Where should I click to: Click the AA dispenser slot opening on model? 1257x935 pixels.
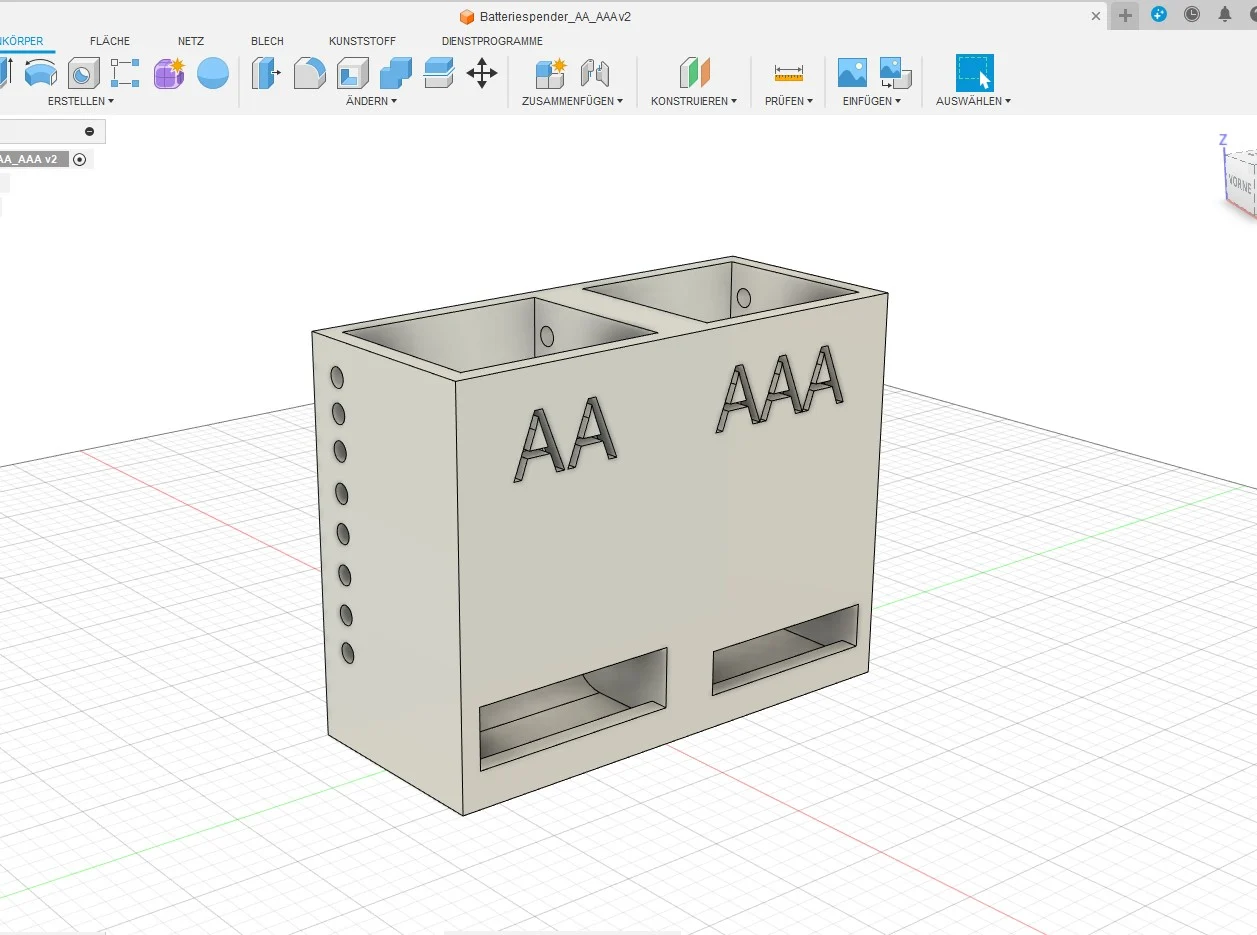pyautogui.click(x=573, y=709)
